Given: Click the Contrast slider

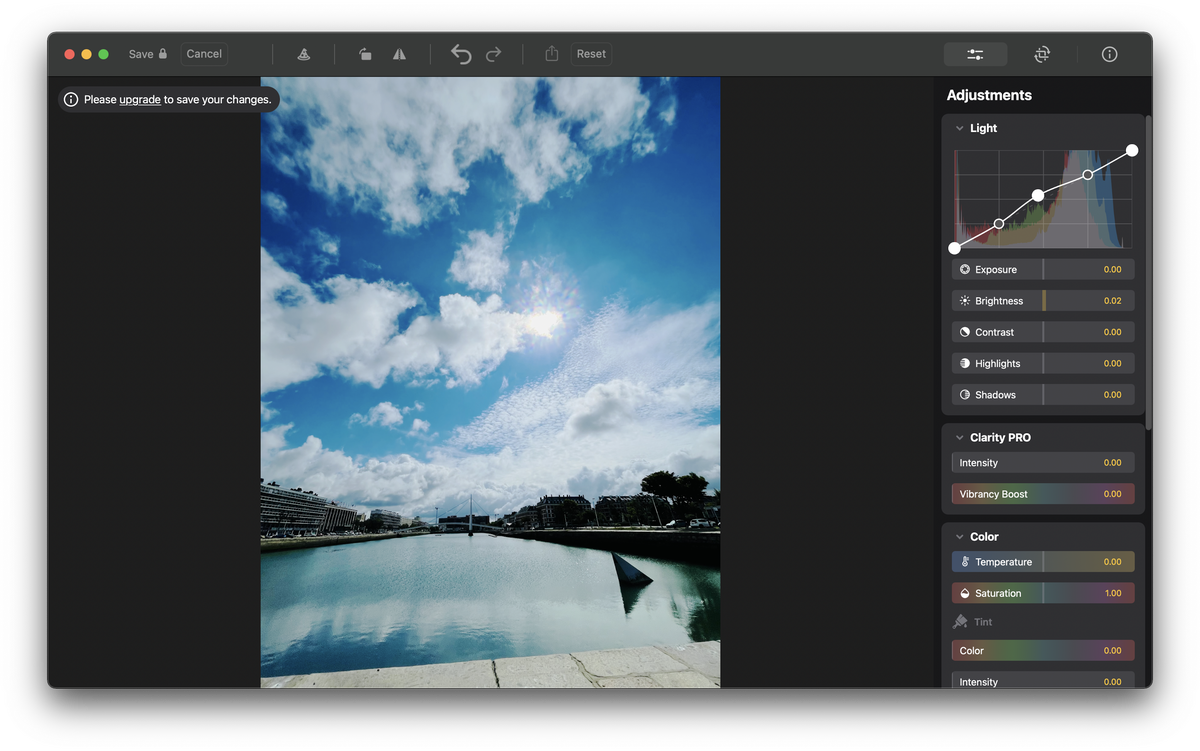Looking at the screenshot, I should coord(1043,332).
